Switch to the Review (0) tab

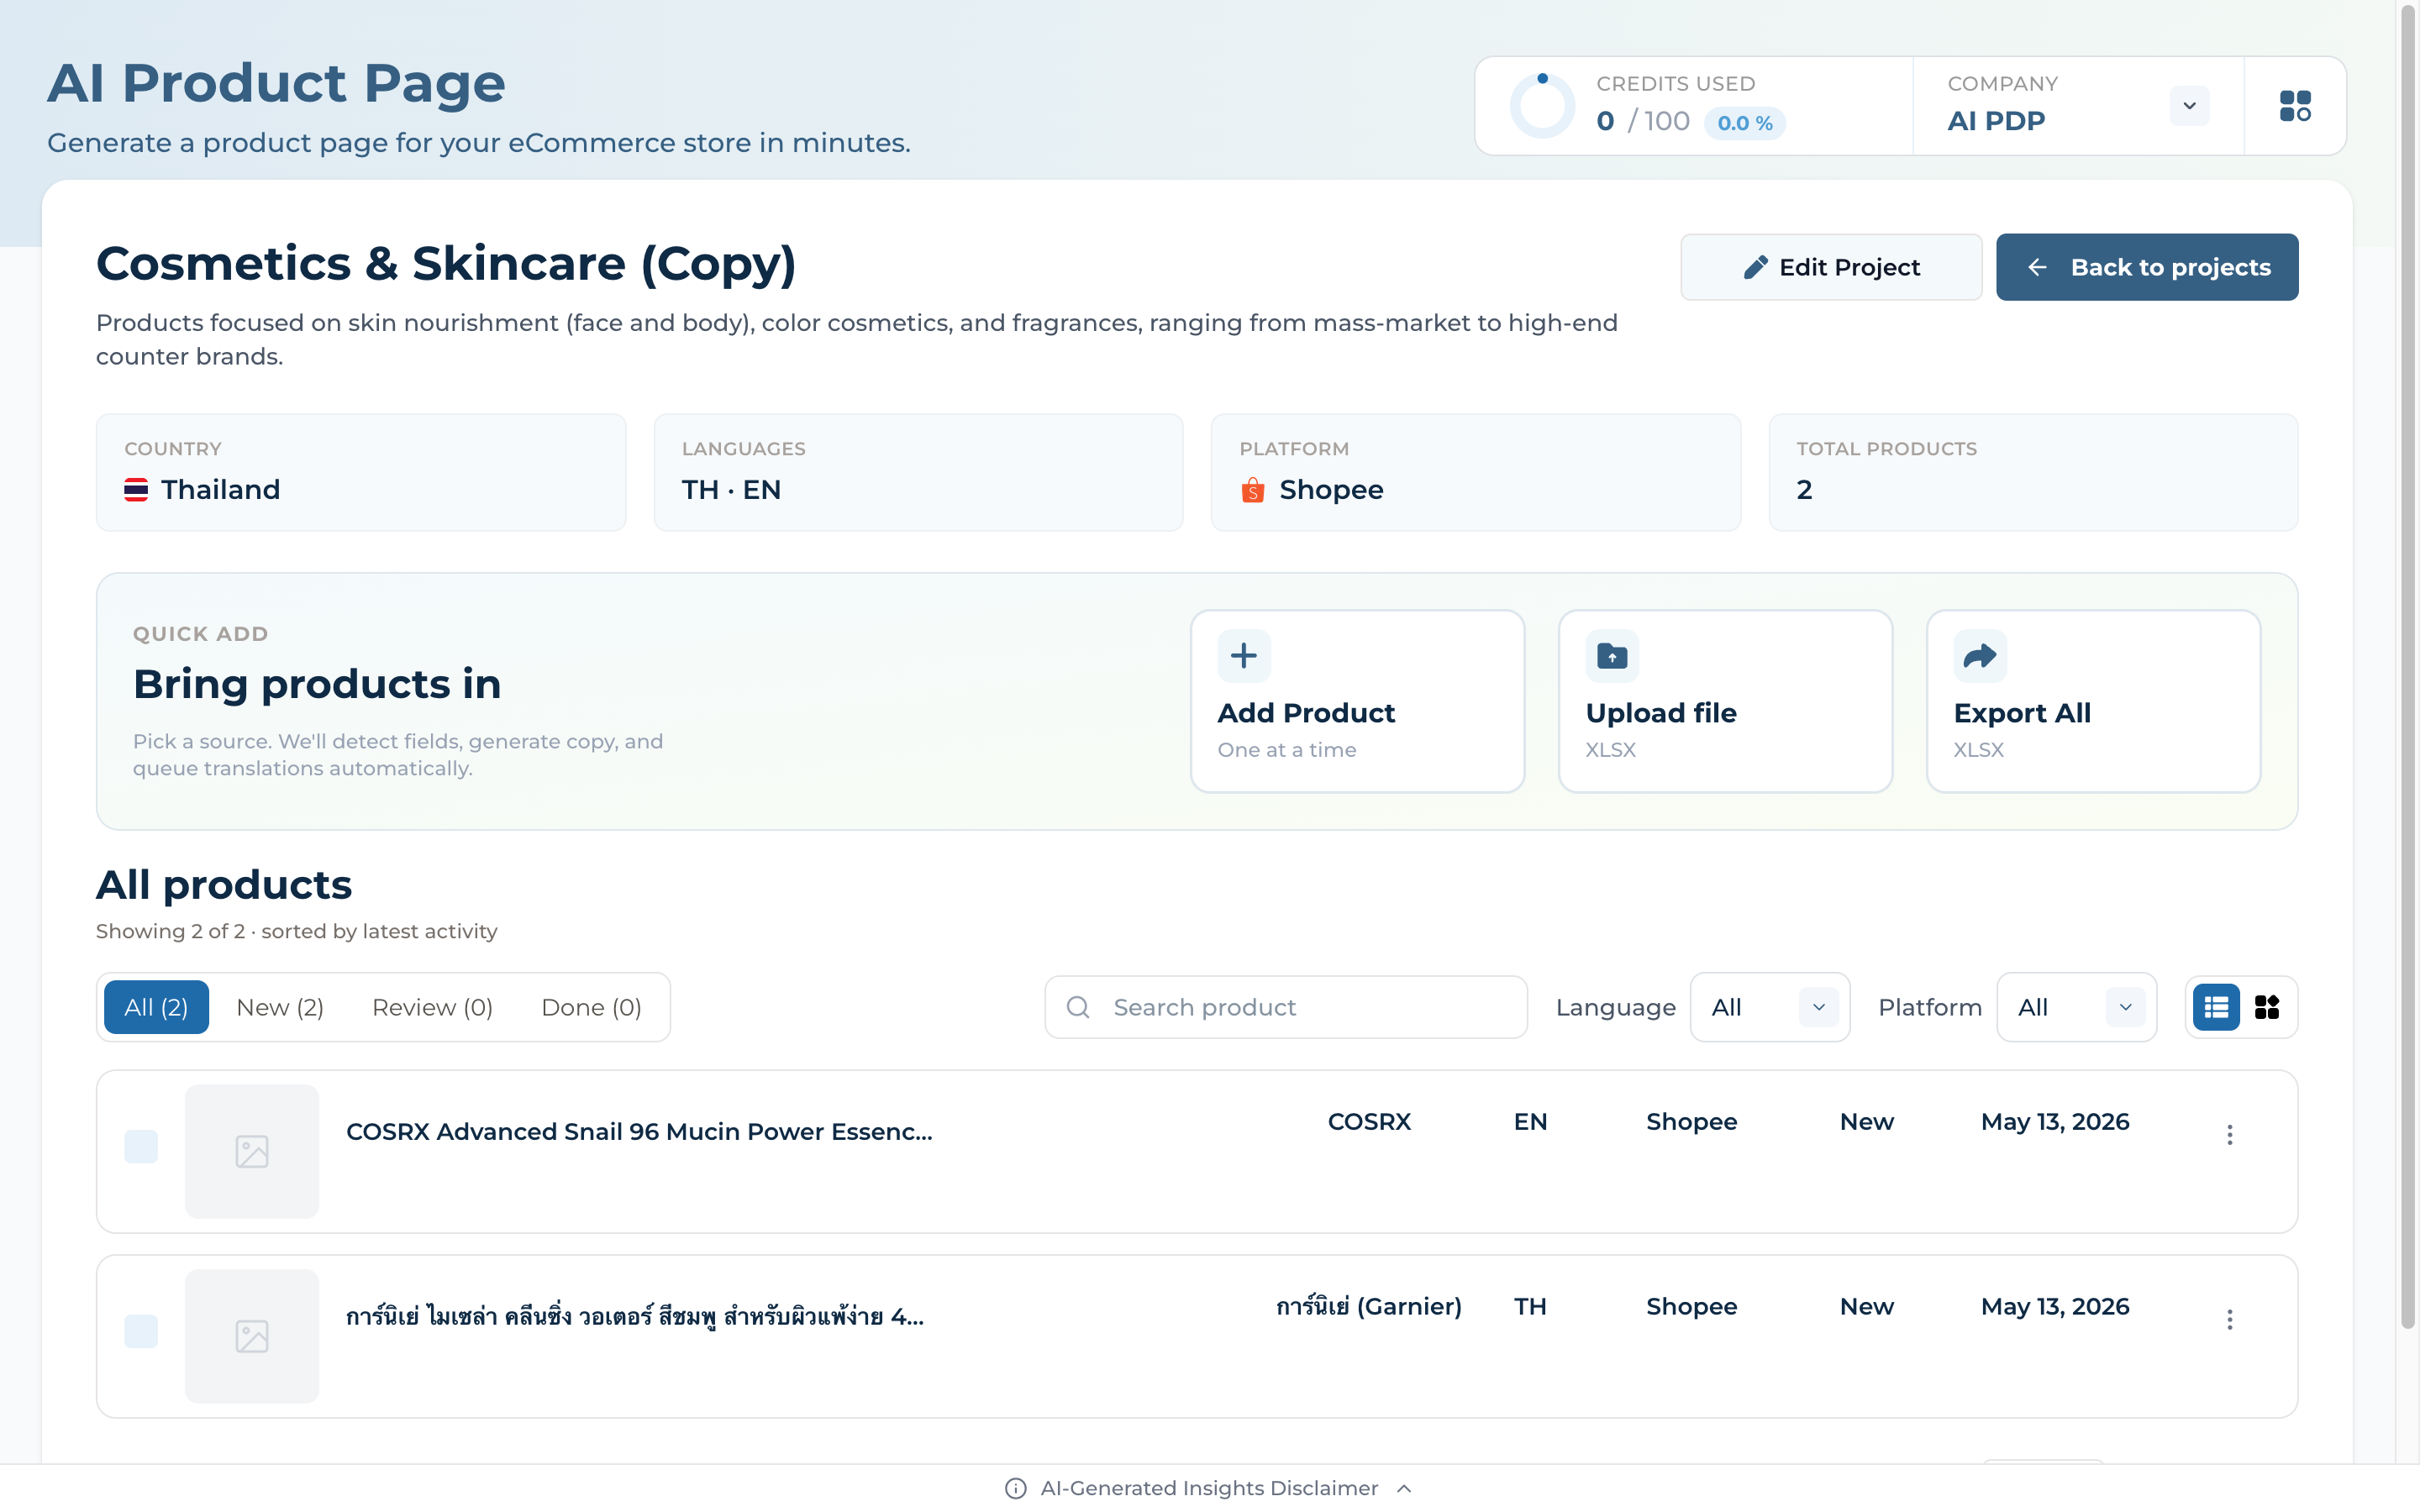click(432, 1007)
